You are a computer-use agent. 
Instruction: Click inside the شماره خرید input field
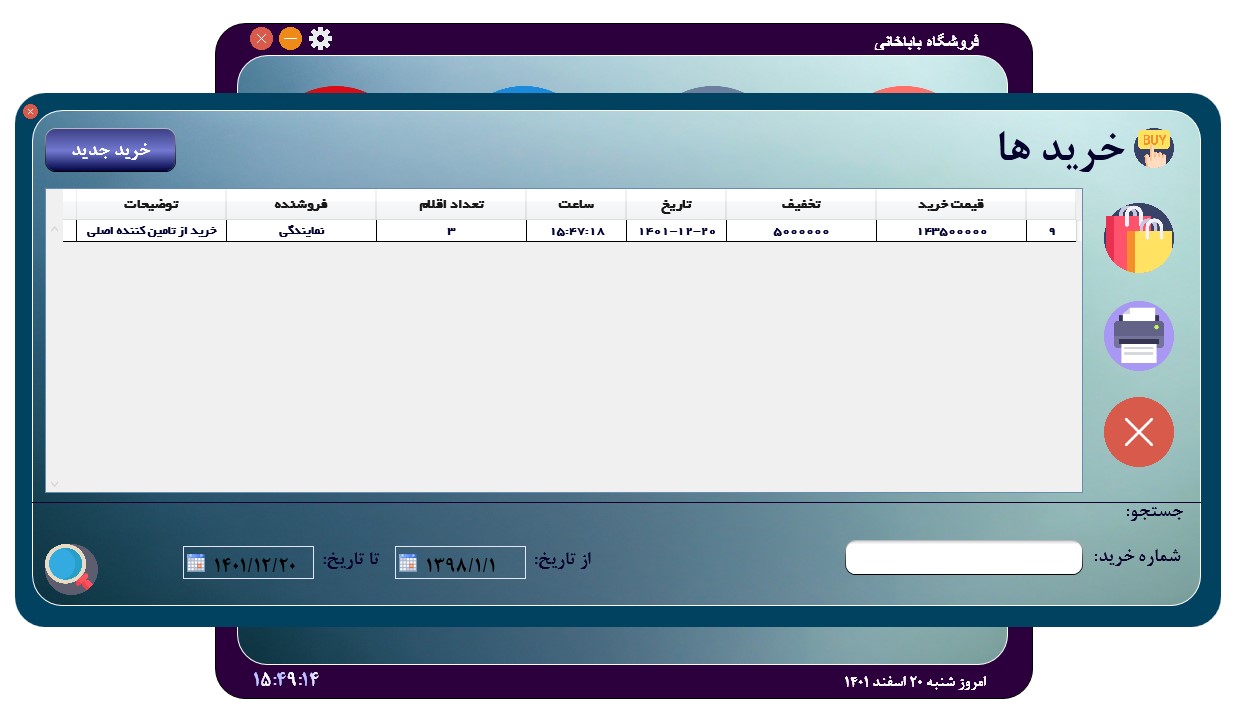(x=963, y=558)
